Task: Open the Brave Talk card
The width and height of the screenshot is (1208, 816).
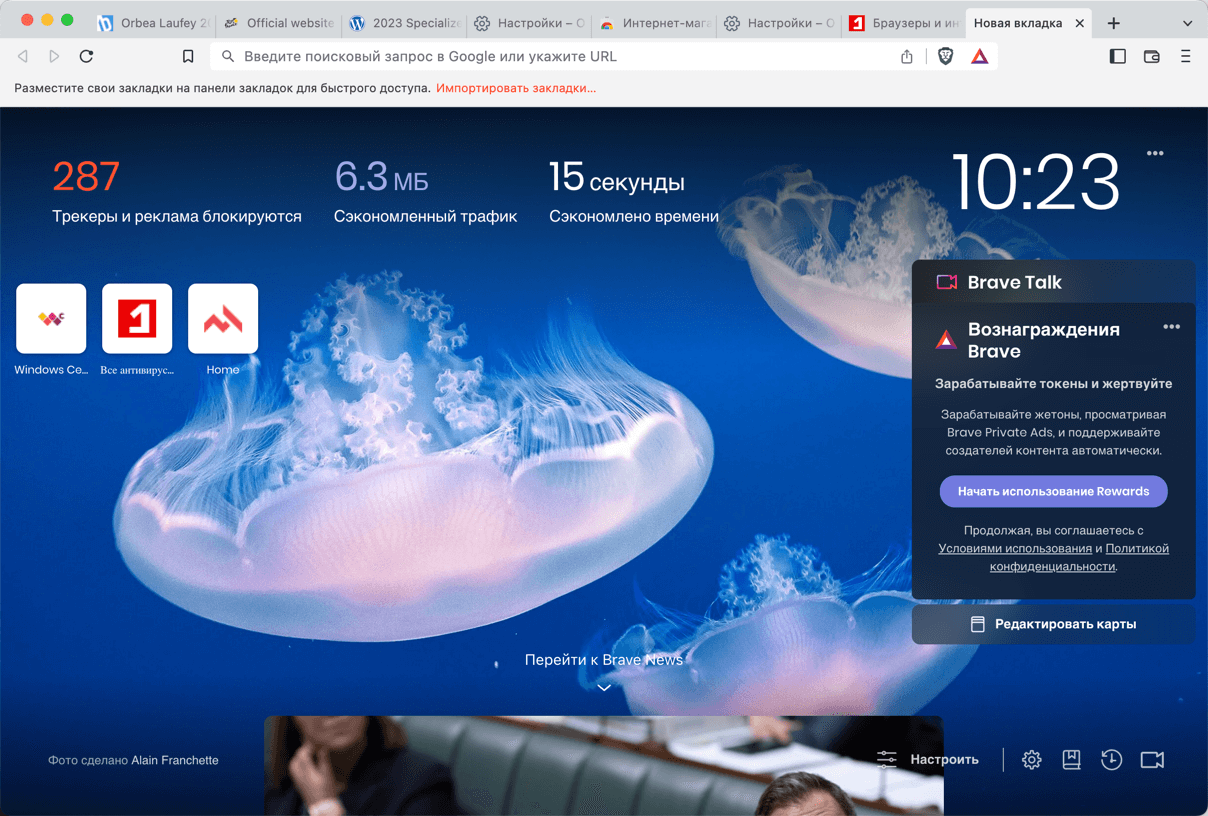Action: 1053,282
